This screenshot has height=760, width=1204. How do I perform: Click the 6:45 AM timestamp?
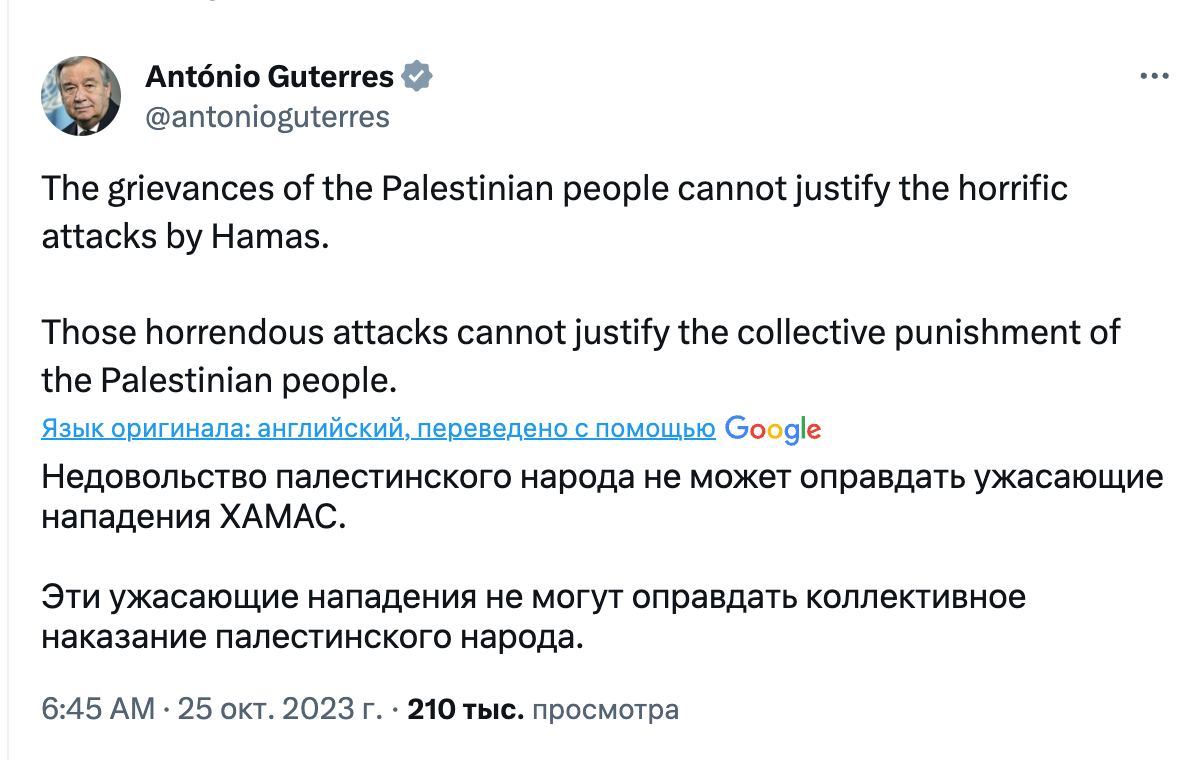[98, 709]
